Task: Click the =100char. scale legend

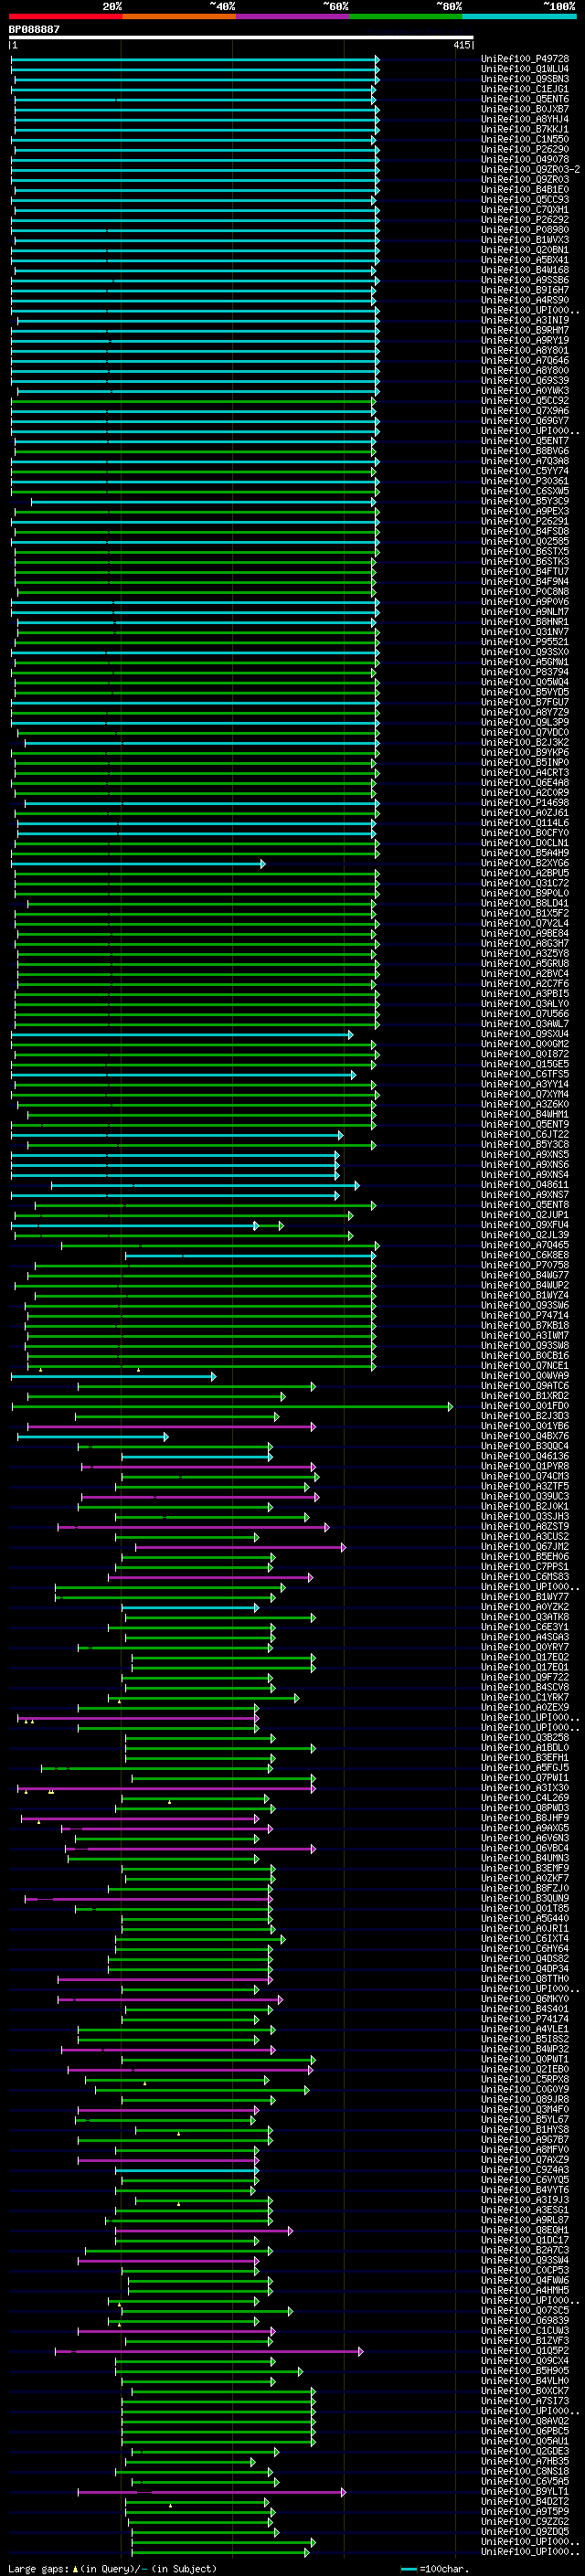Action: [435, 2569]
